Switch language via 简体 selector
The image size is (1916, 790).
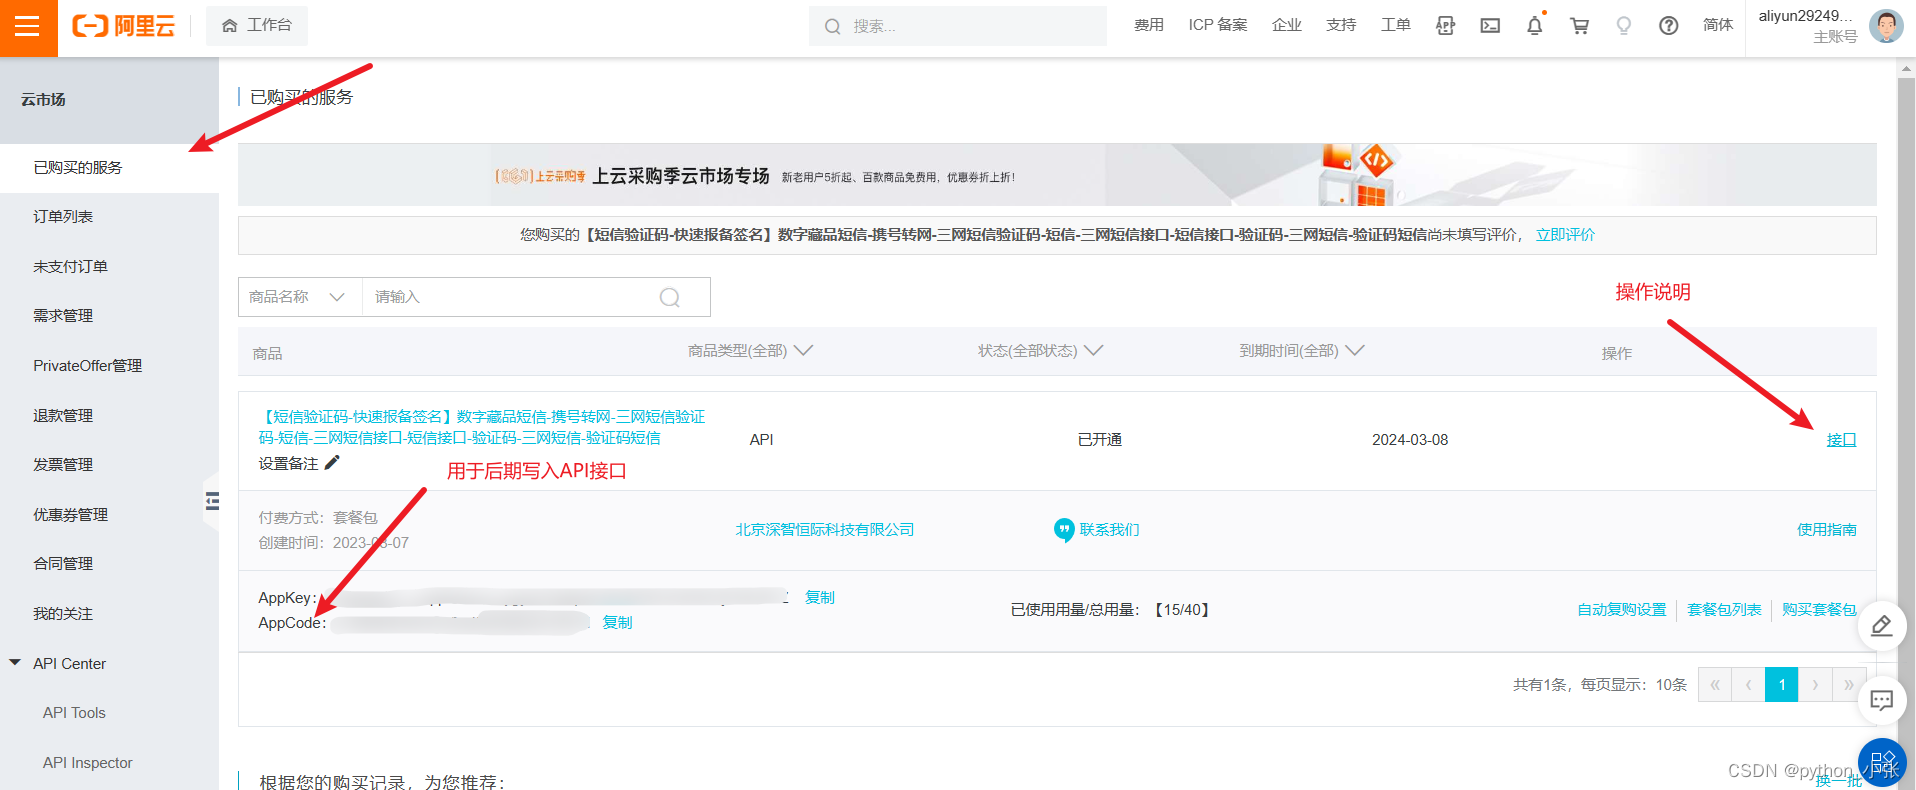tap(1718, 25)
